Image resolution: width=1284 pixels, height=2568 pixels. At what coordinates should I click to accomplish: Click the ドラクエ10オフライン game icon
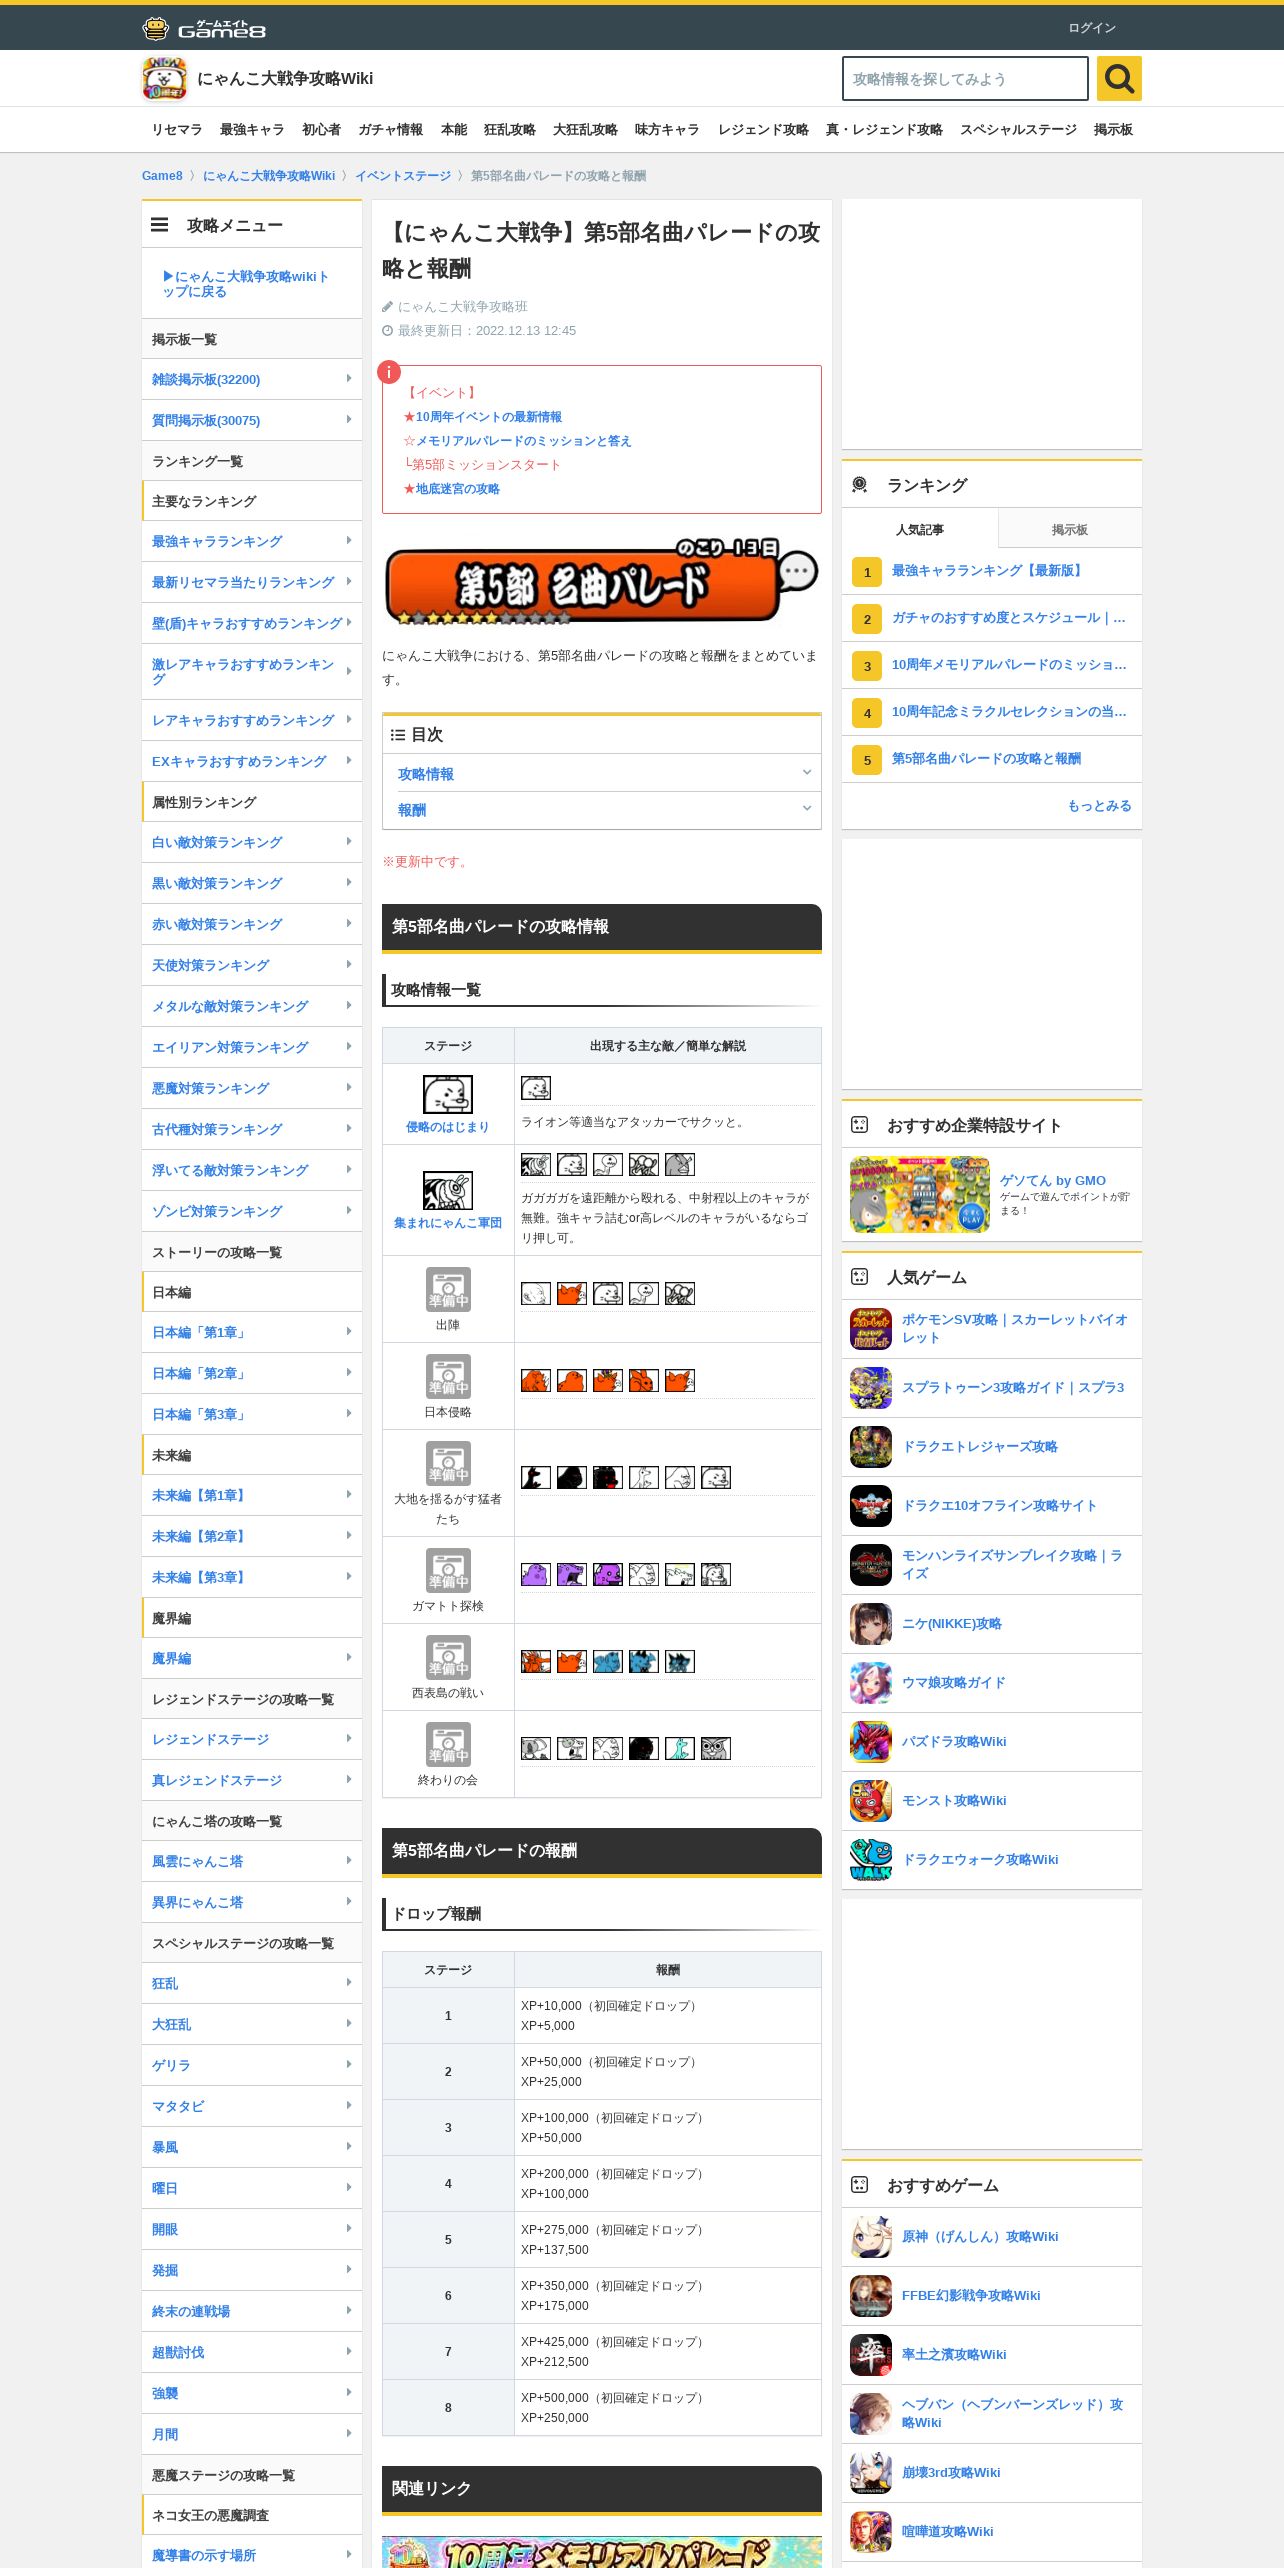[x=871, y=1506]
